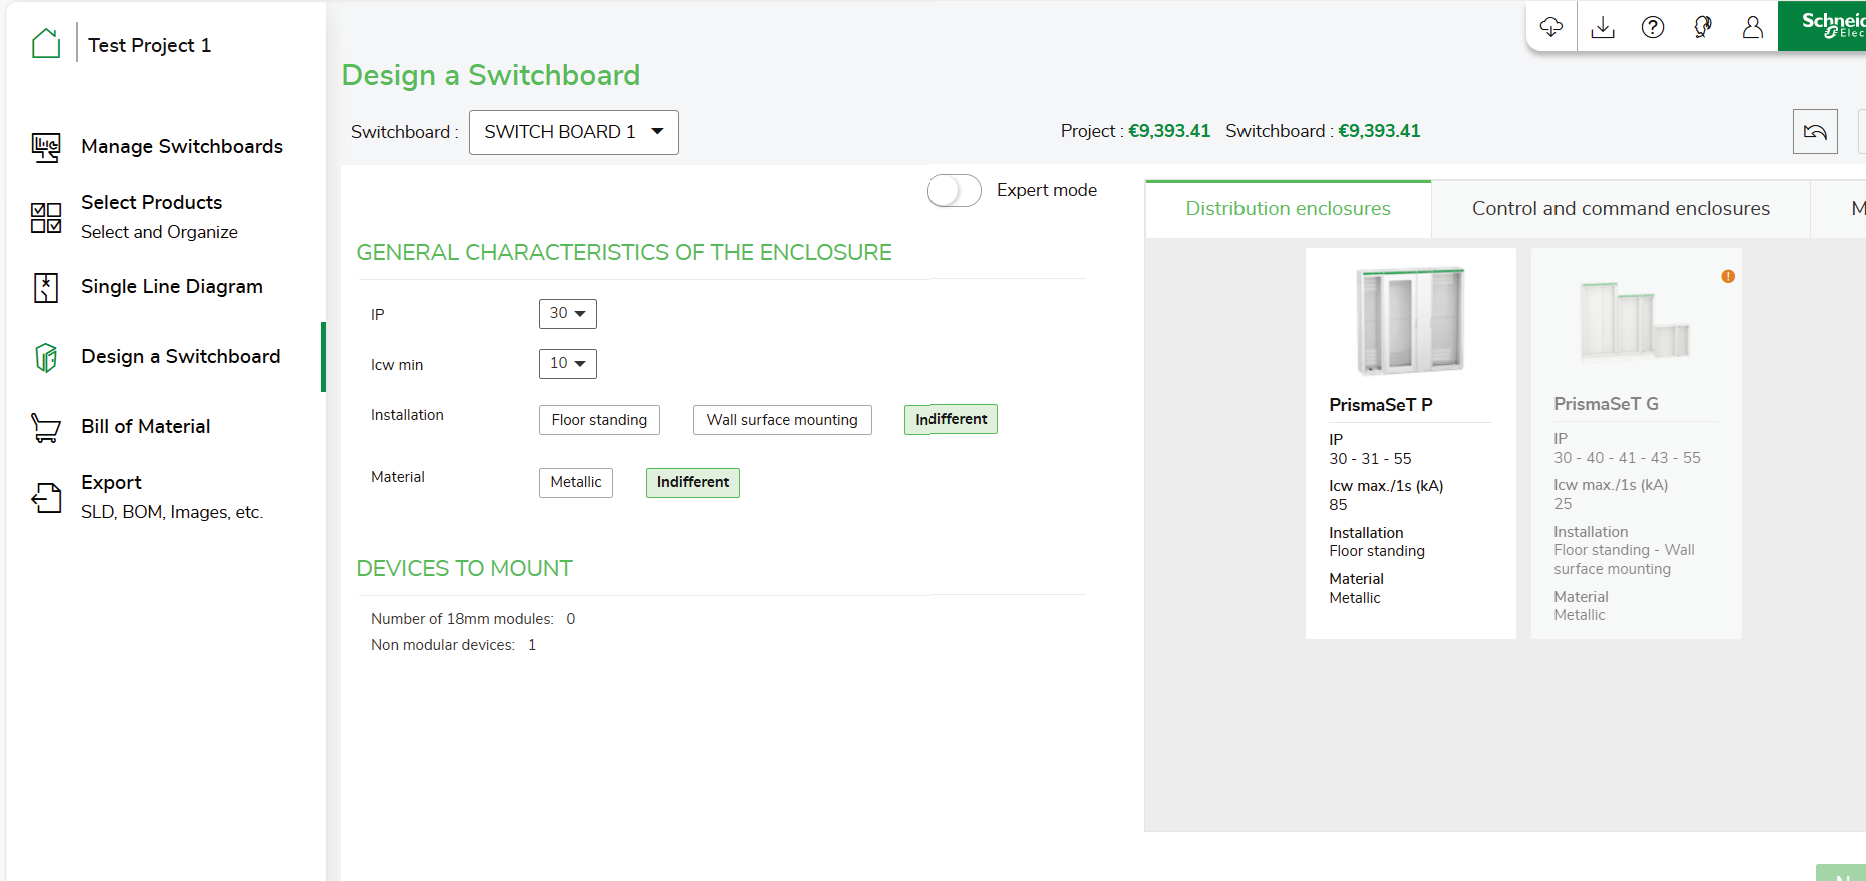Click SLD, BOM, Images, etc. subtitle
The width and height of the screenshot is (1866, 881).
(172, 512)
